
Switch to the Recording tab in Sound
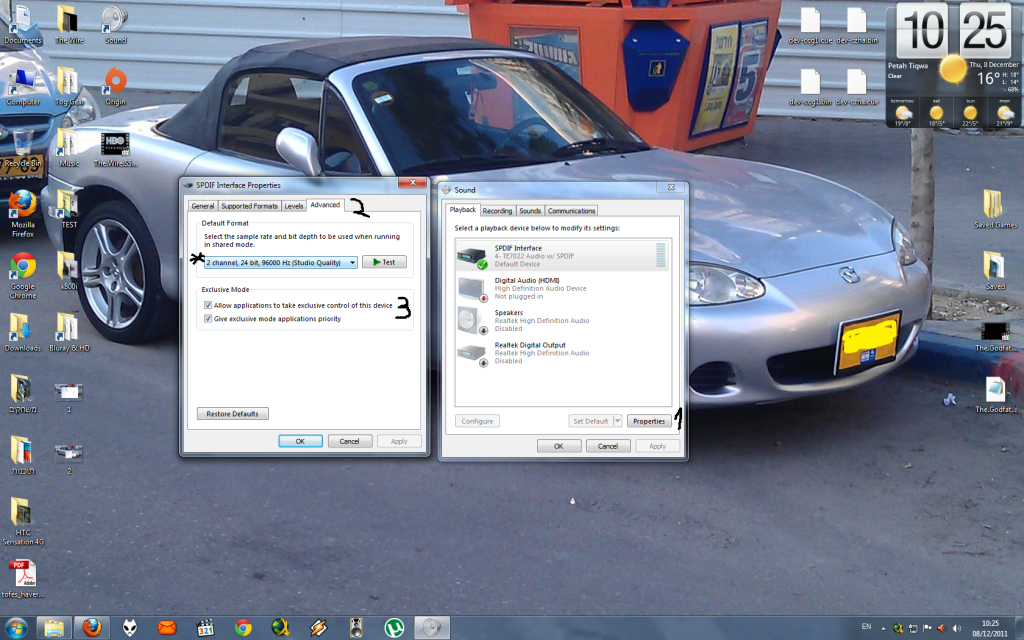pyautogui.click(x=497, y=211)
